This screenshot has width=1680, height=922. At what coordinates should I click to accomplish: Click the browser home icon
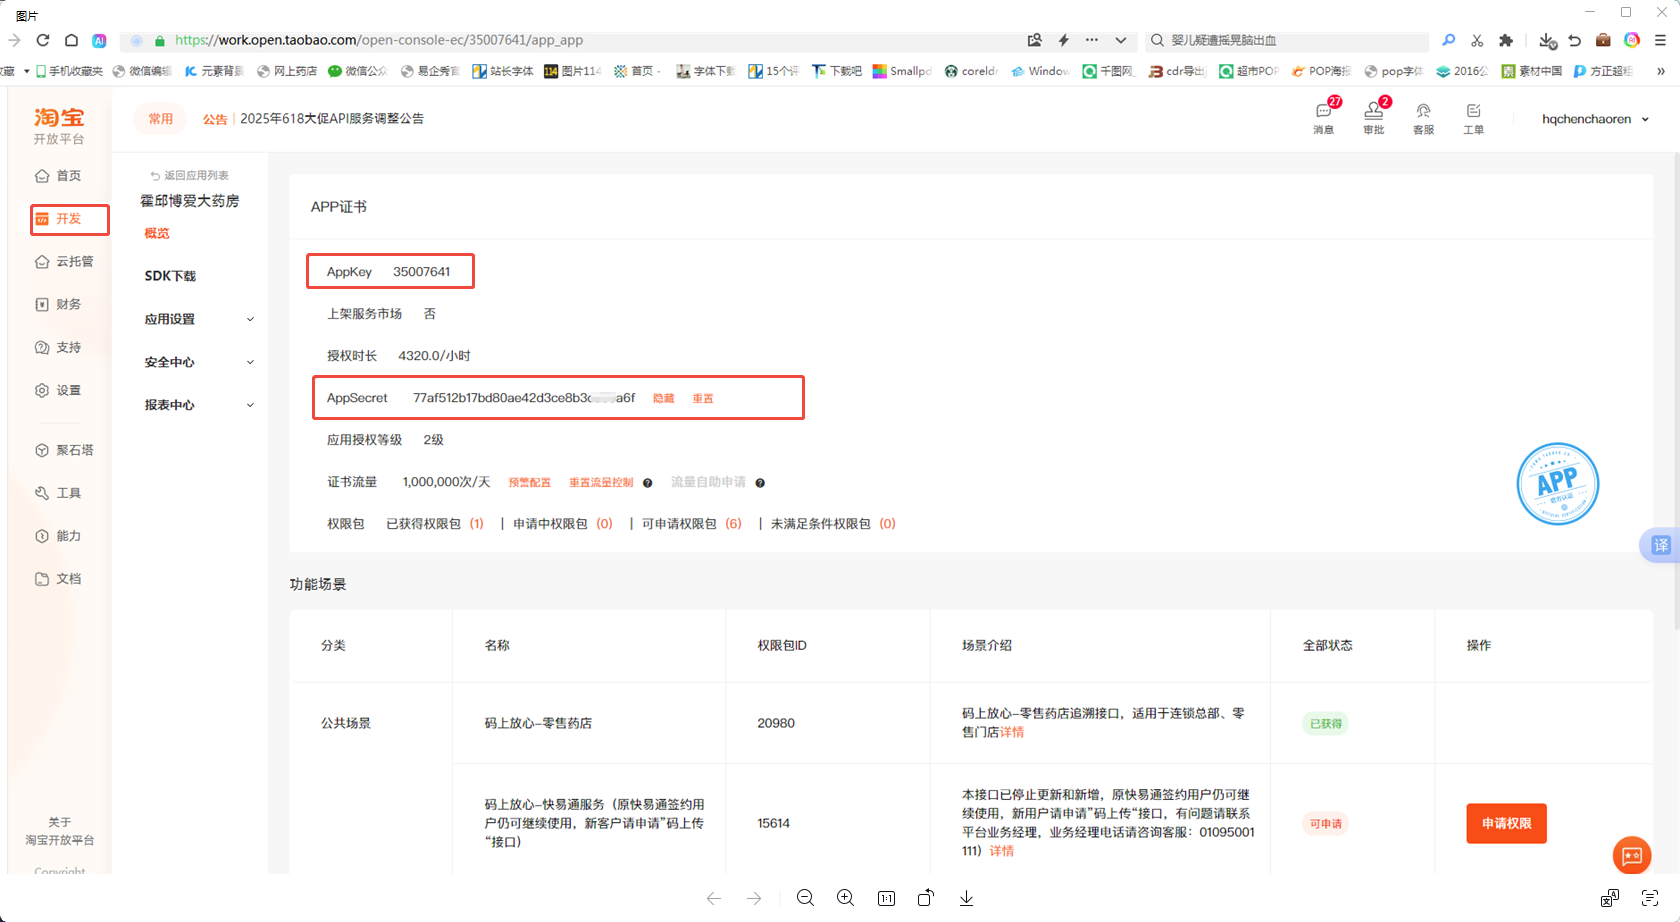pos(71,40)
